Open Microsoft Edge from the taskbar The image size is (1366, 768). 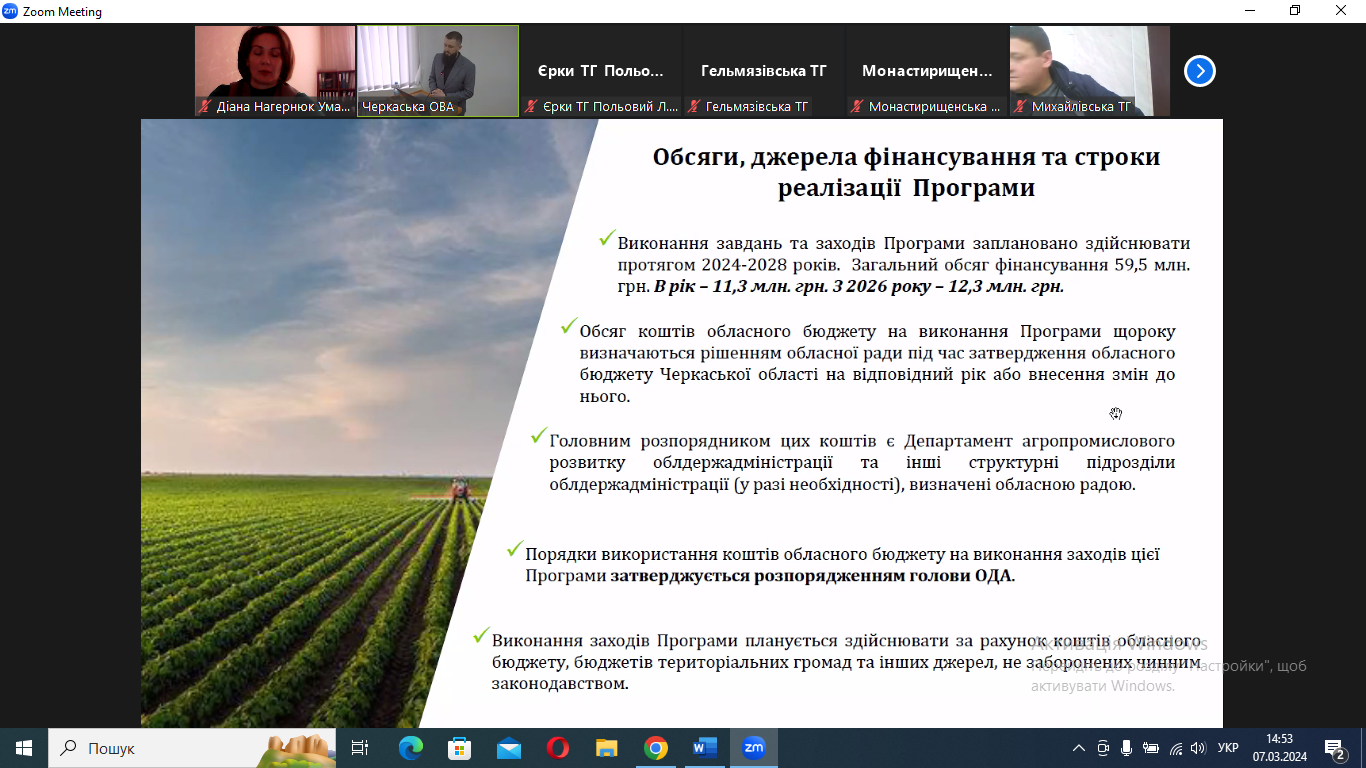click(411, 748)
